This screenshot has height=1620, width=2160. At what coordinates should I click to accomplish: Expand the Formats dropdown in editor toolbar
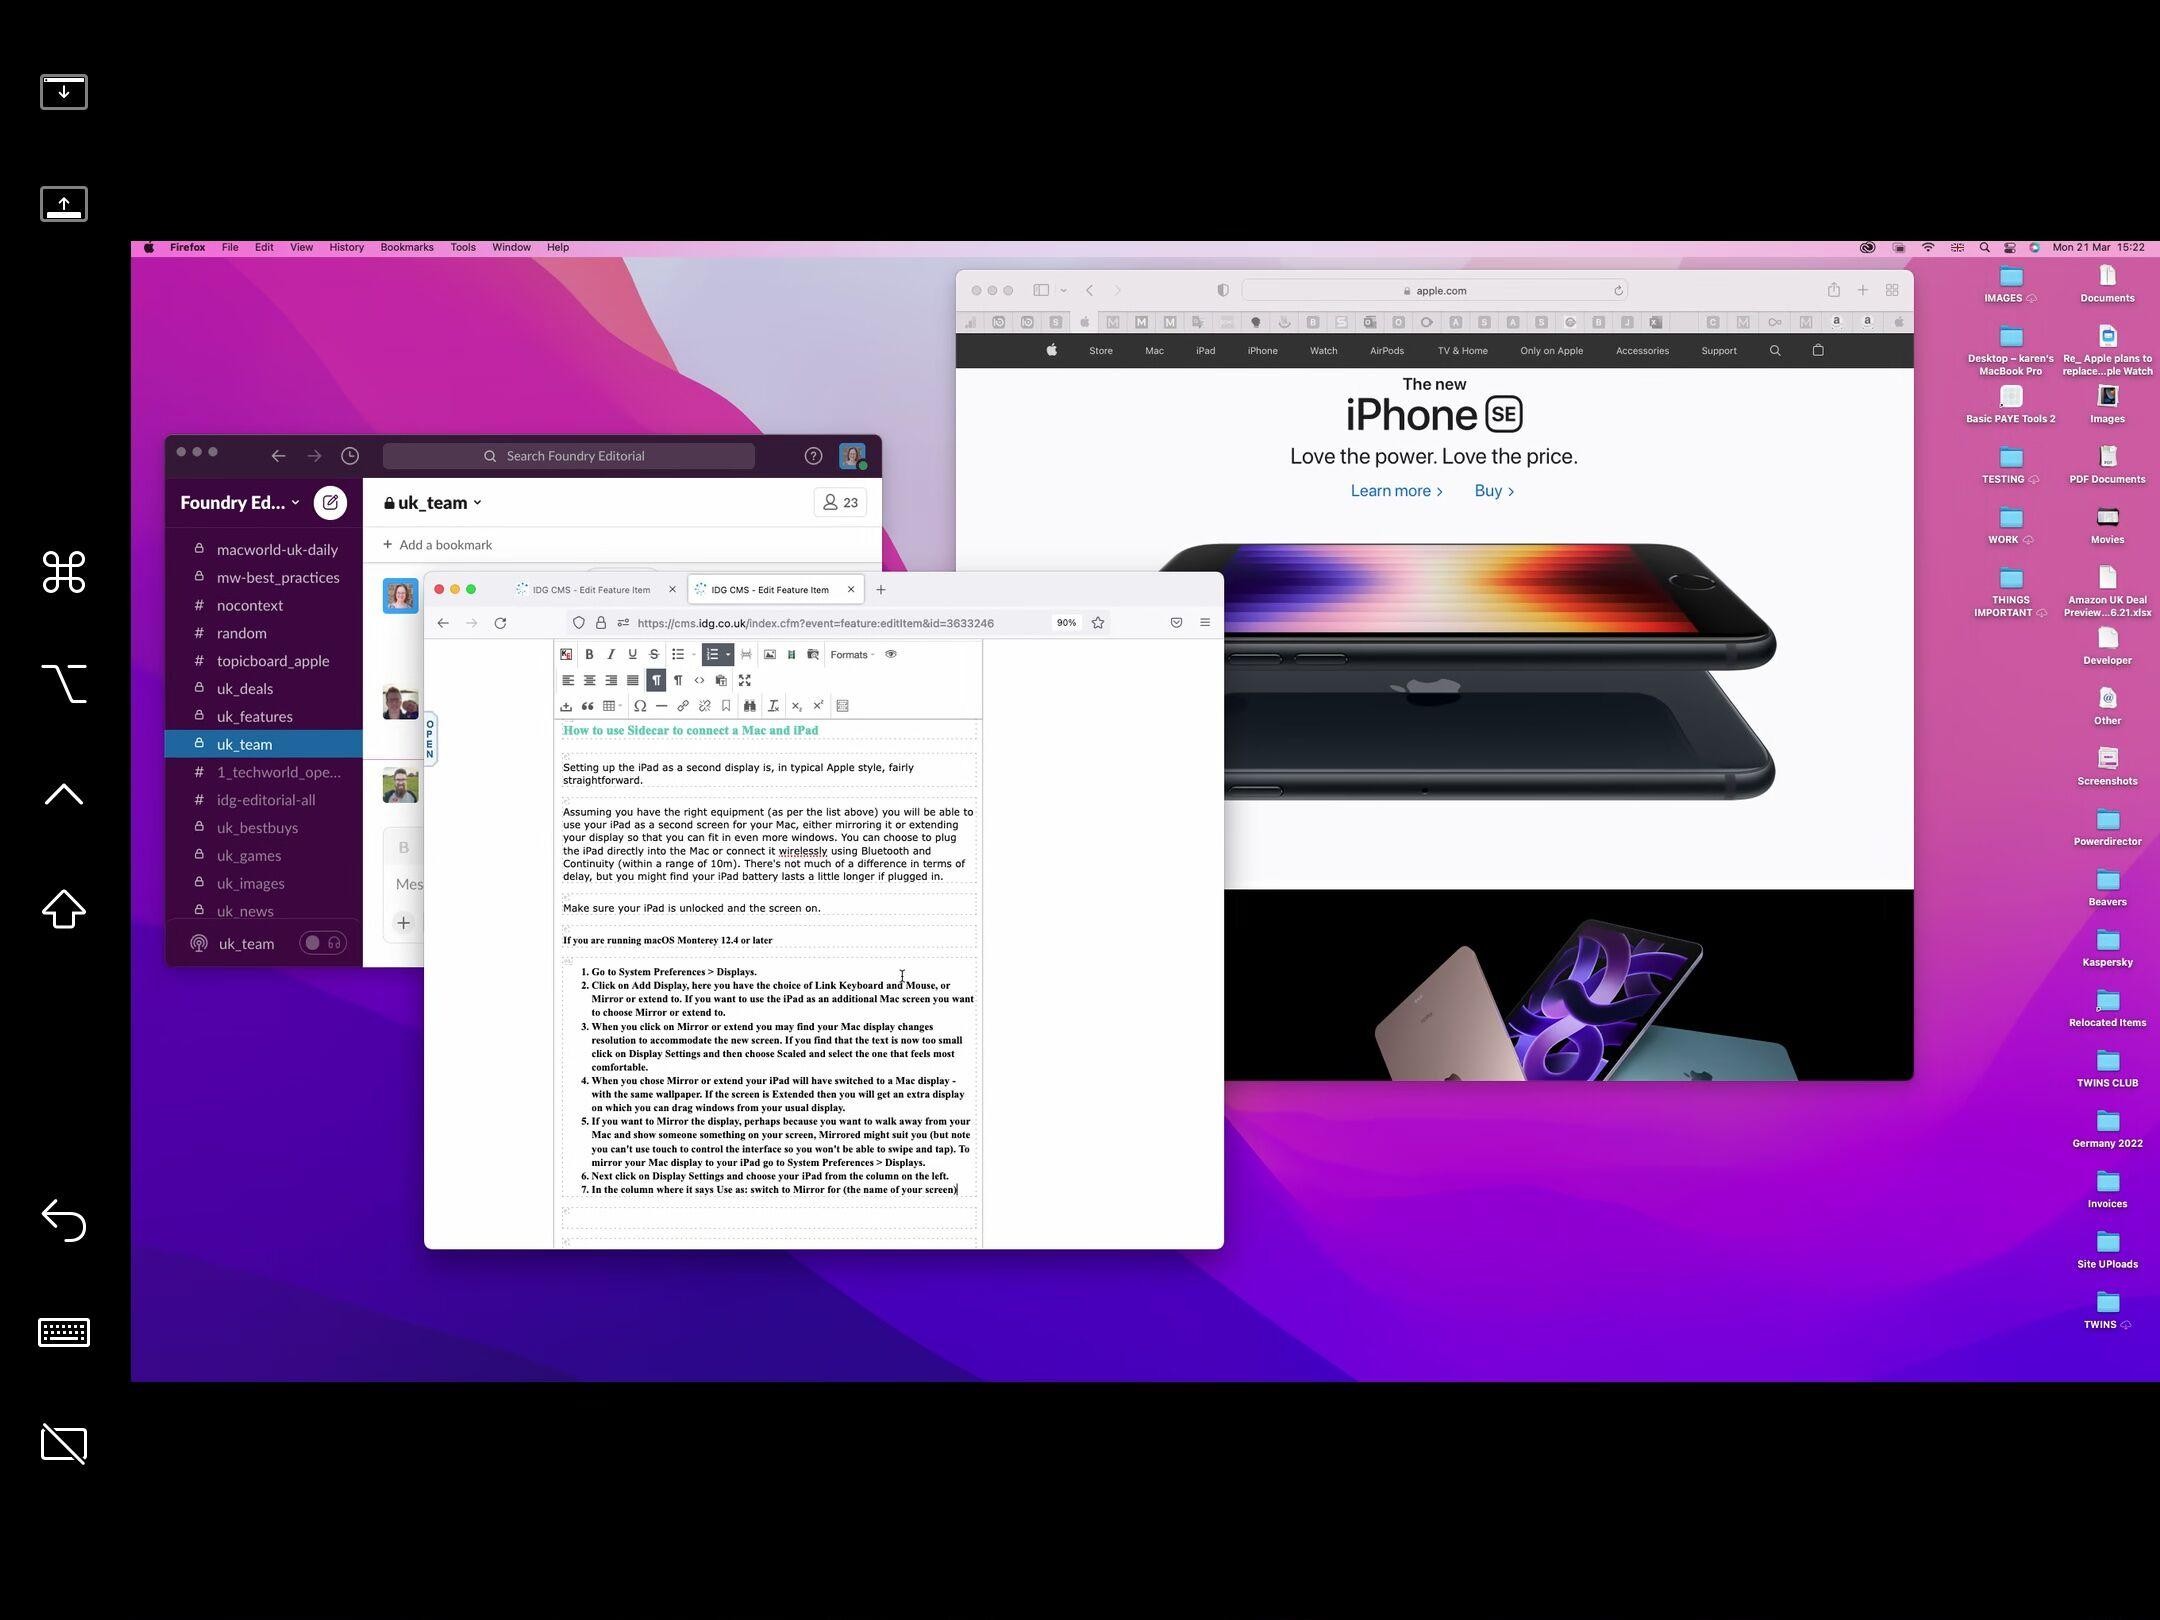click(850, 653)
